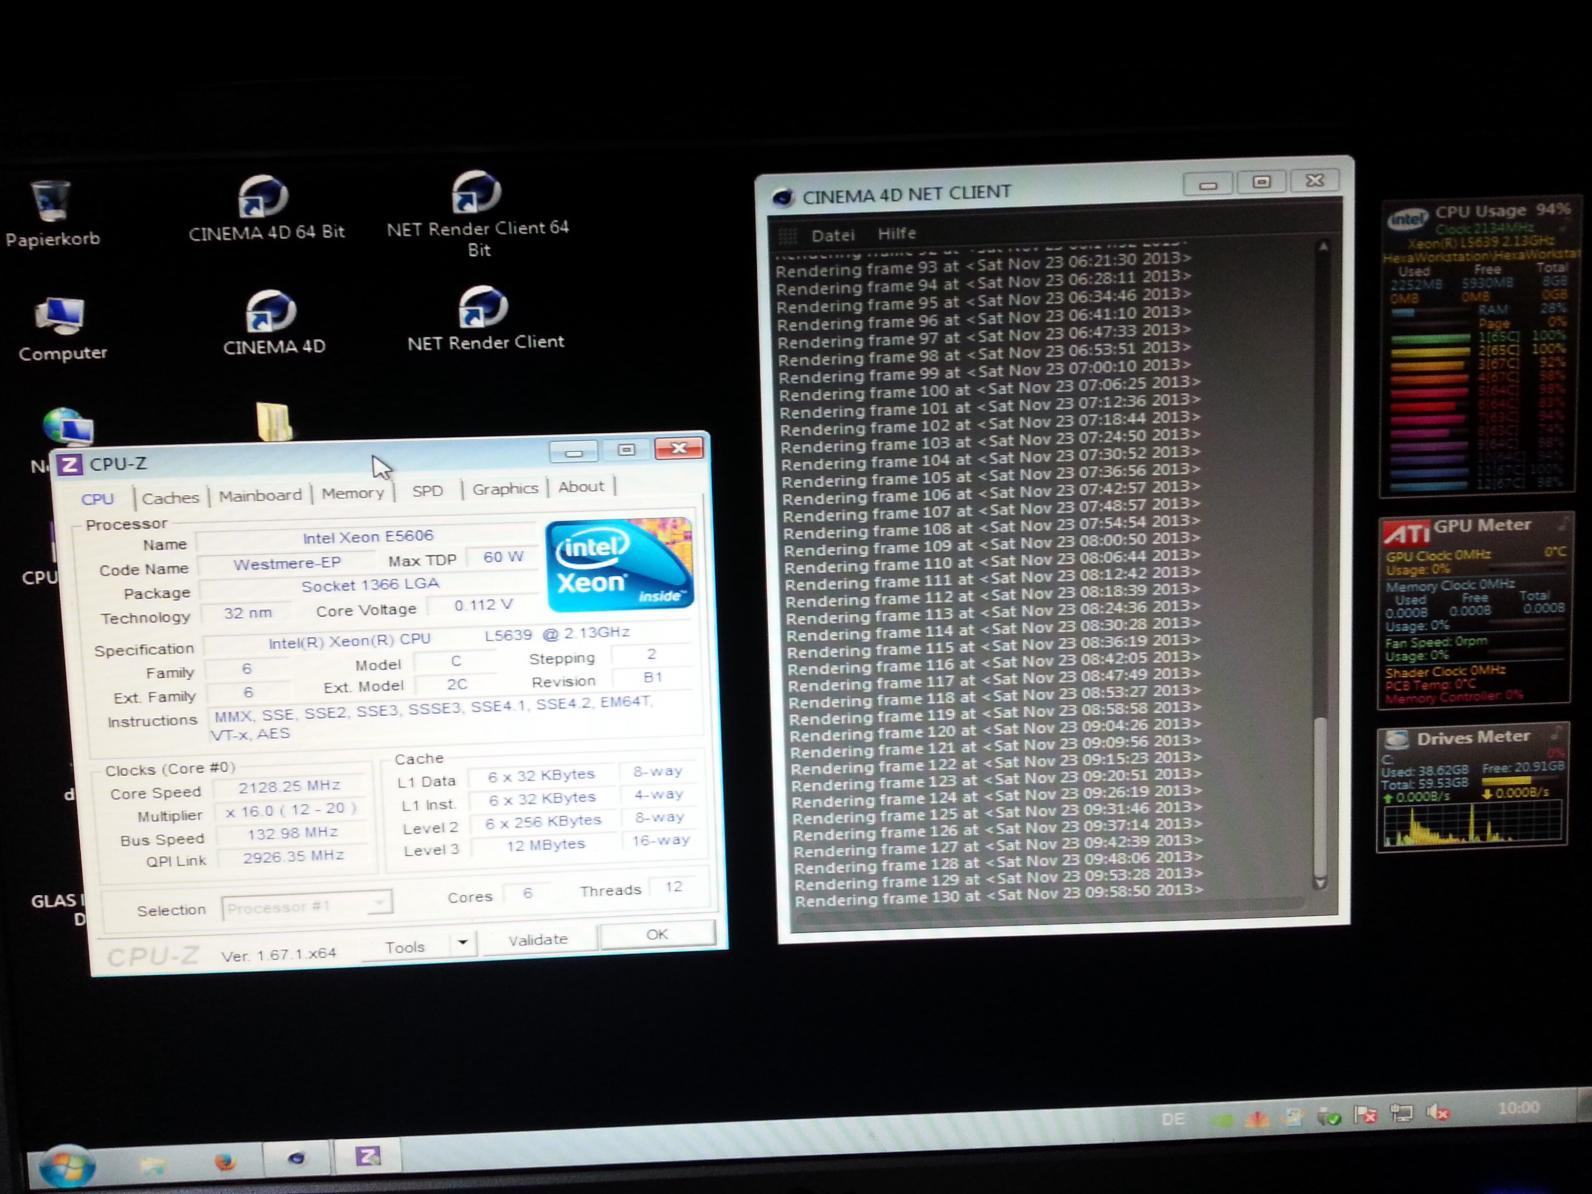
Task: Click the safely remove hardware tray icon
Action: click(x=1329, y=1116)
